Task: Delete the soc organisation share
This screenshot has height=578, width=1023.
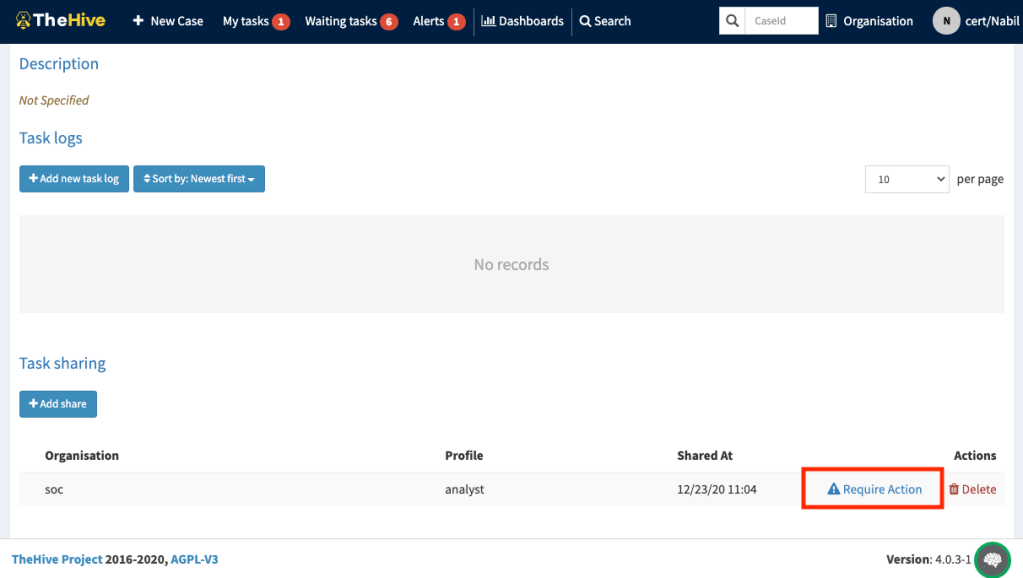Action: [x=972, y=489]
